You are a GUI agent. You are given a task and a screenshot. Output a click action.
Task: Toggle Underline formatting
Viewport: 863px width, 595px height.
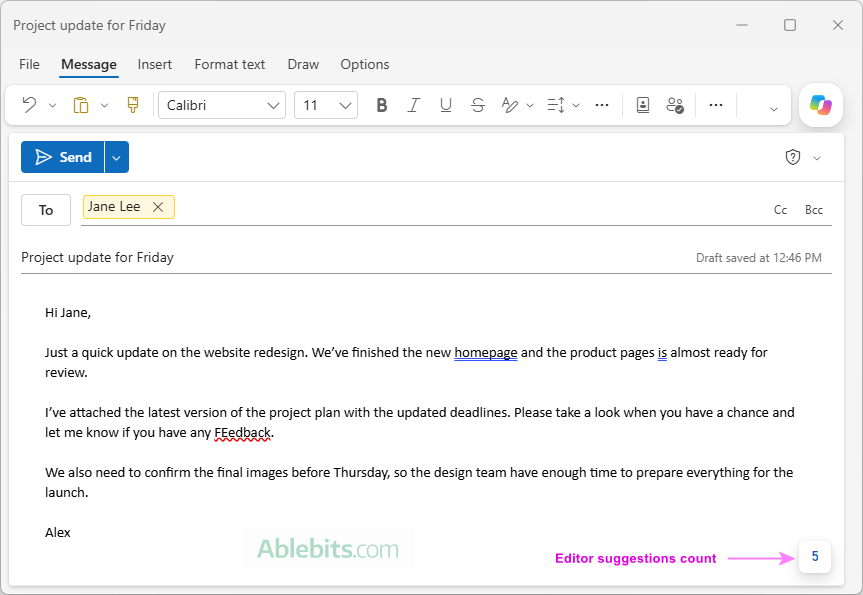tap(446, 105)
